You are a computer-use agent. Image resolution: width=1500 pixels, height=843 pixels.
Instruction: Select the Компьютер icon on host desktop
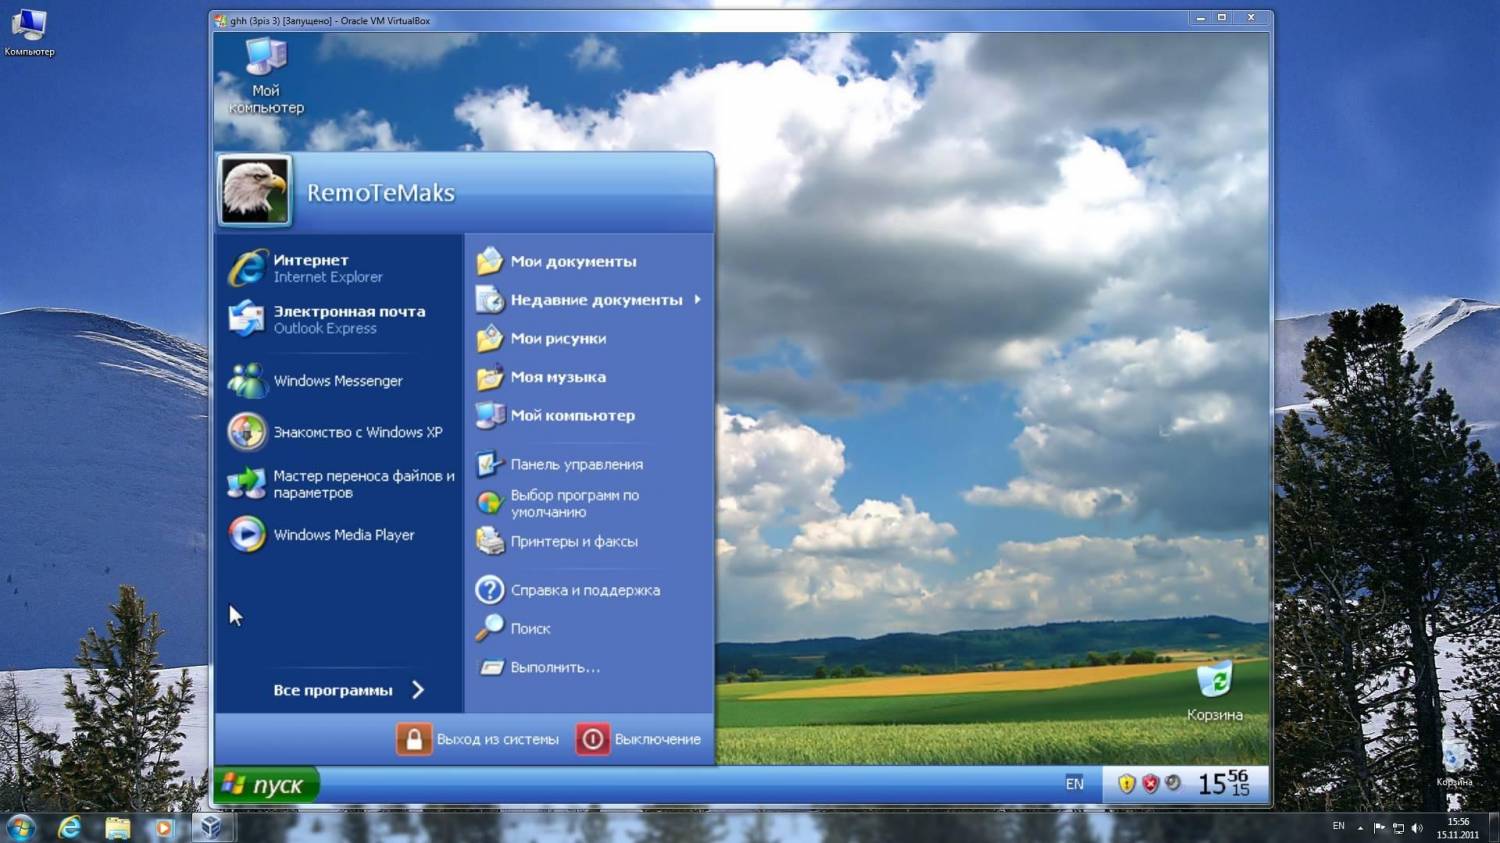coord(29,33)
